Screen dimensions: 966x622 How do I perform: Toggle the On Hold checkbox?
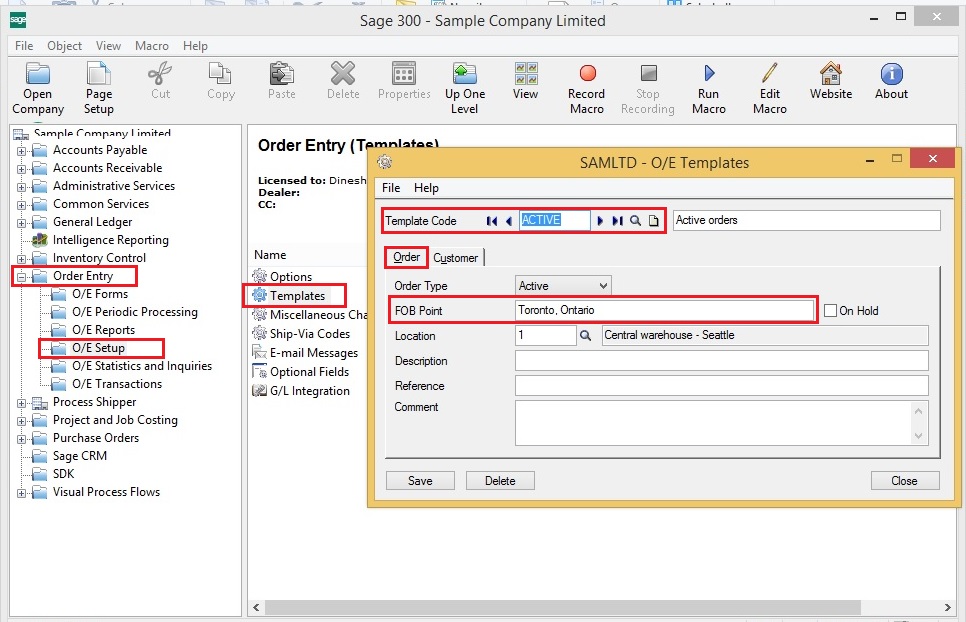point(830,311)
